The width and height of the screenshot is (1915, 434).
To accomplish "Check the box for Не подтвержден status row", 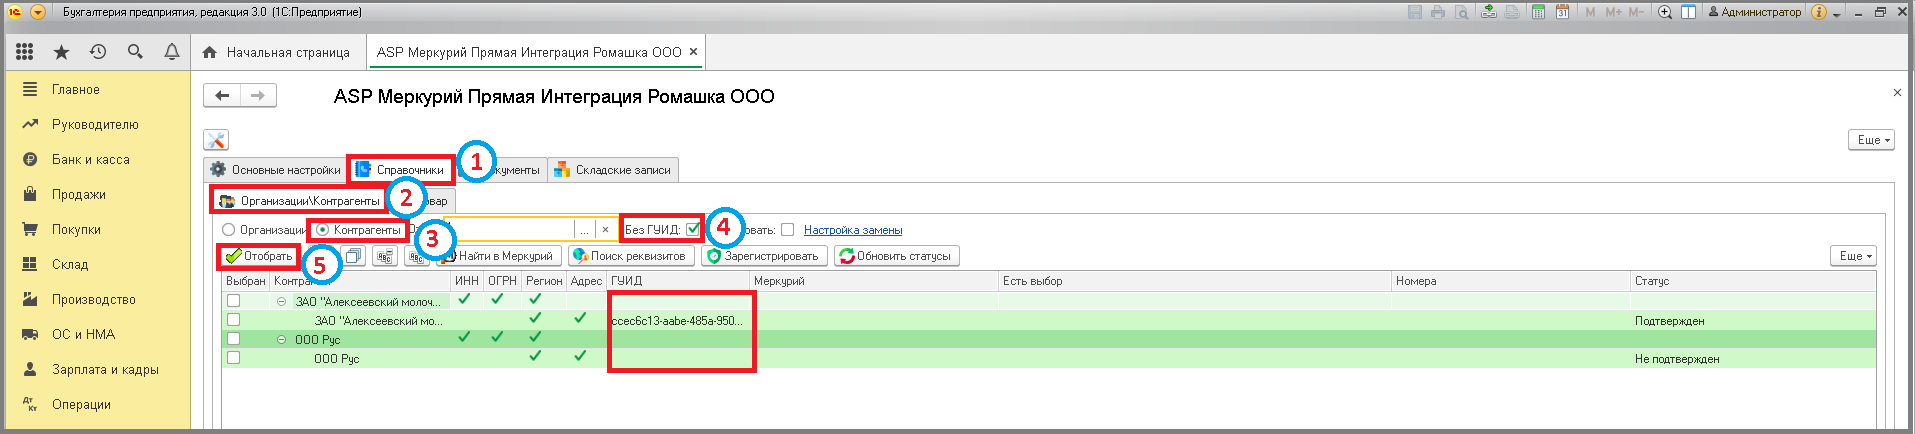I will tap(233, 358).
